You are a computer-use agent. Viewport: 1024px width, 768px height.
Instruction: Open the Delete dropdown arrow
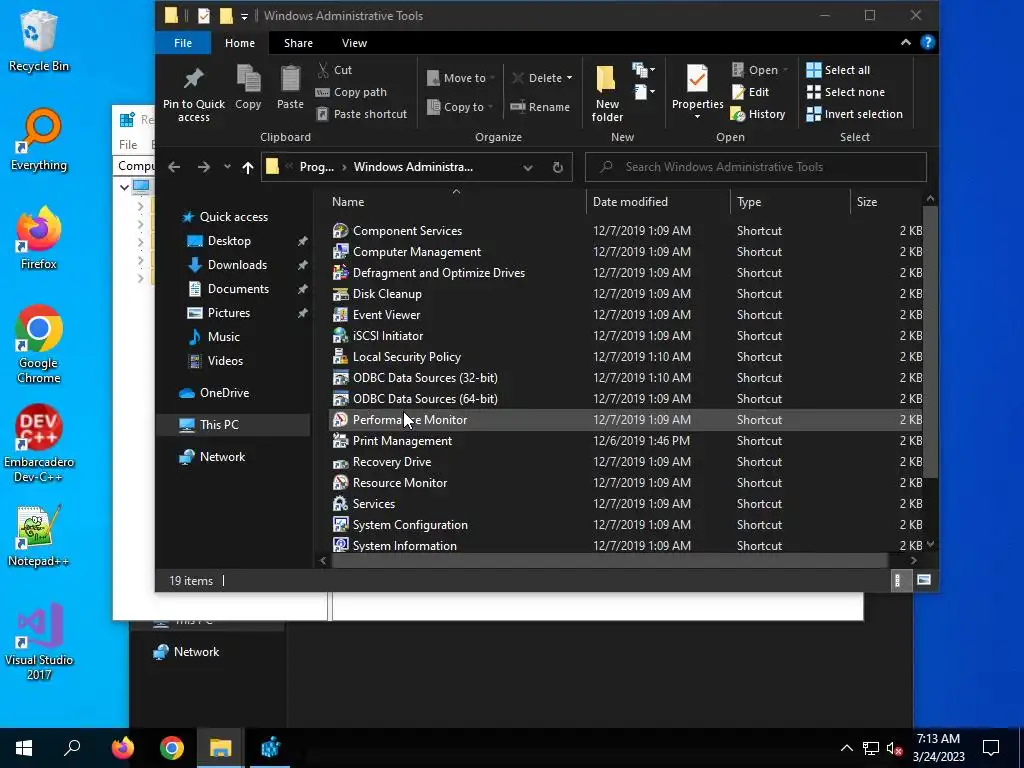coord(569,78)
